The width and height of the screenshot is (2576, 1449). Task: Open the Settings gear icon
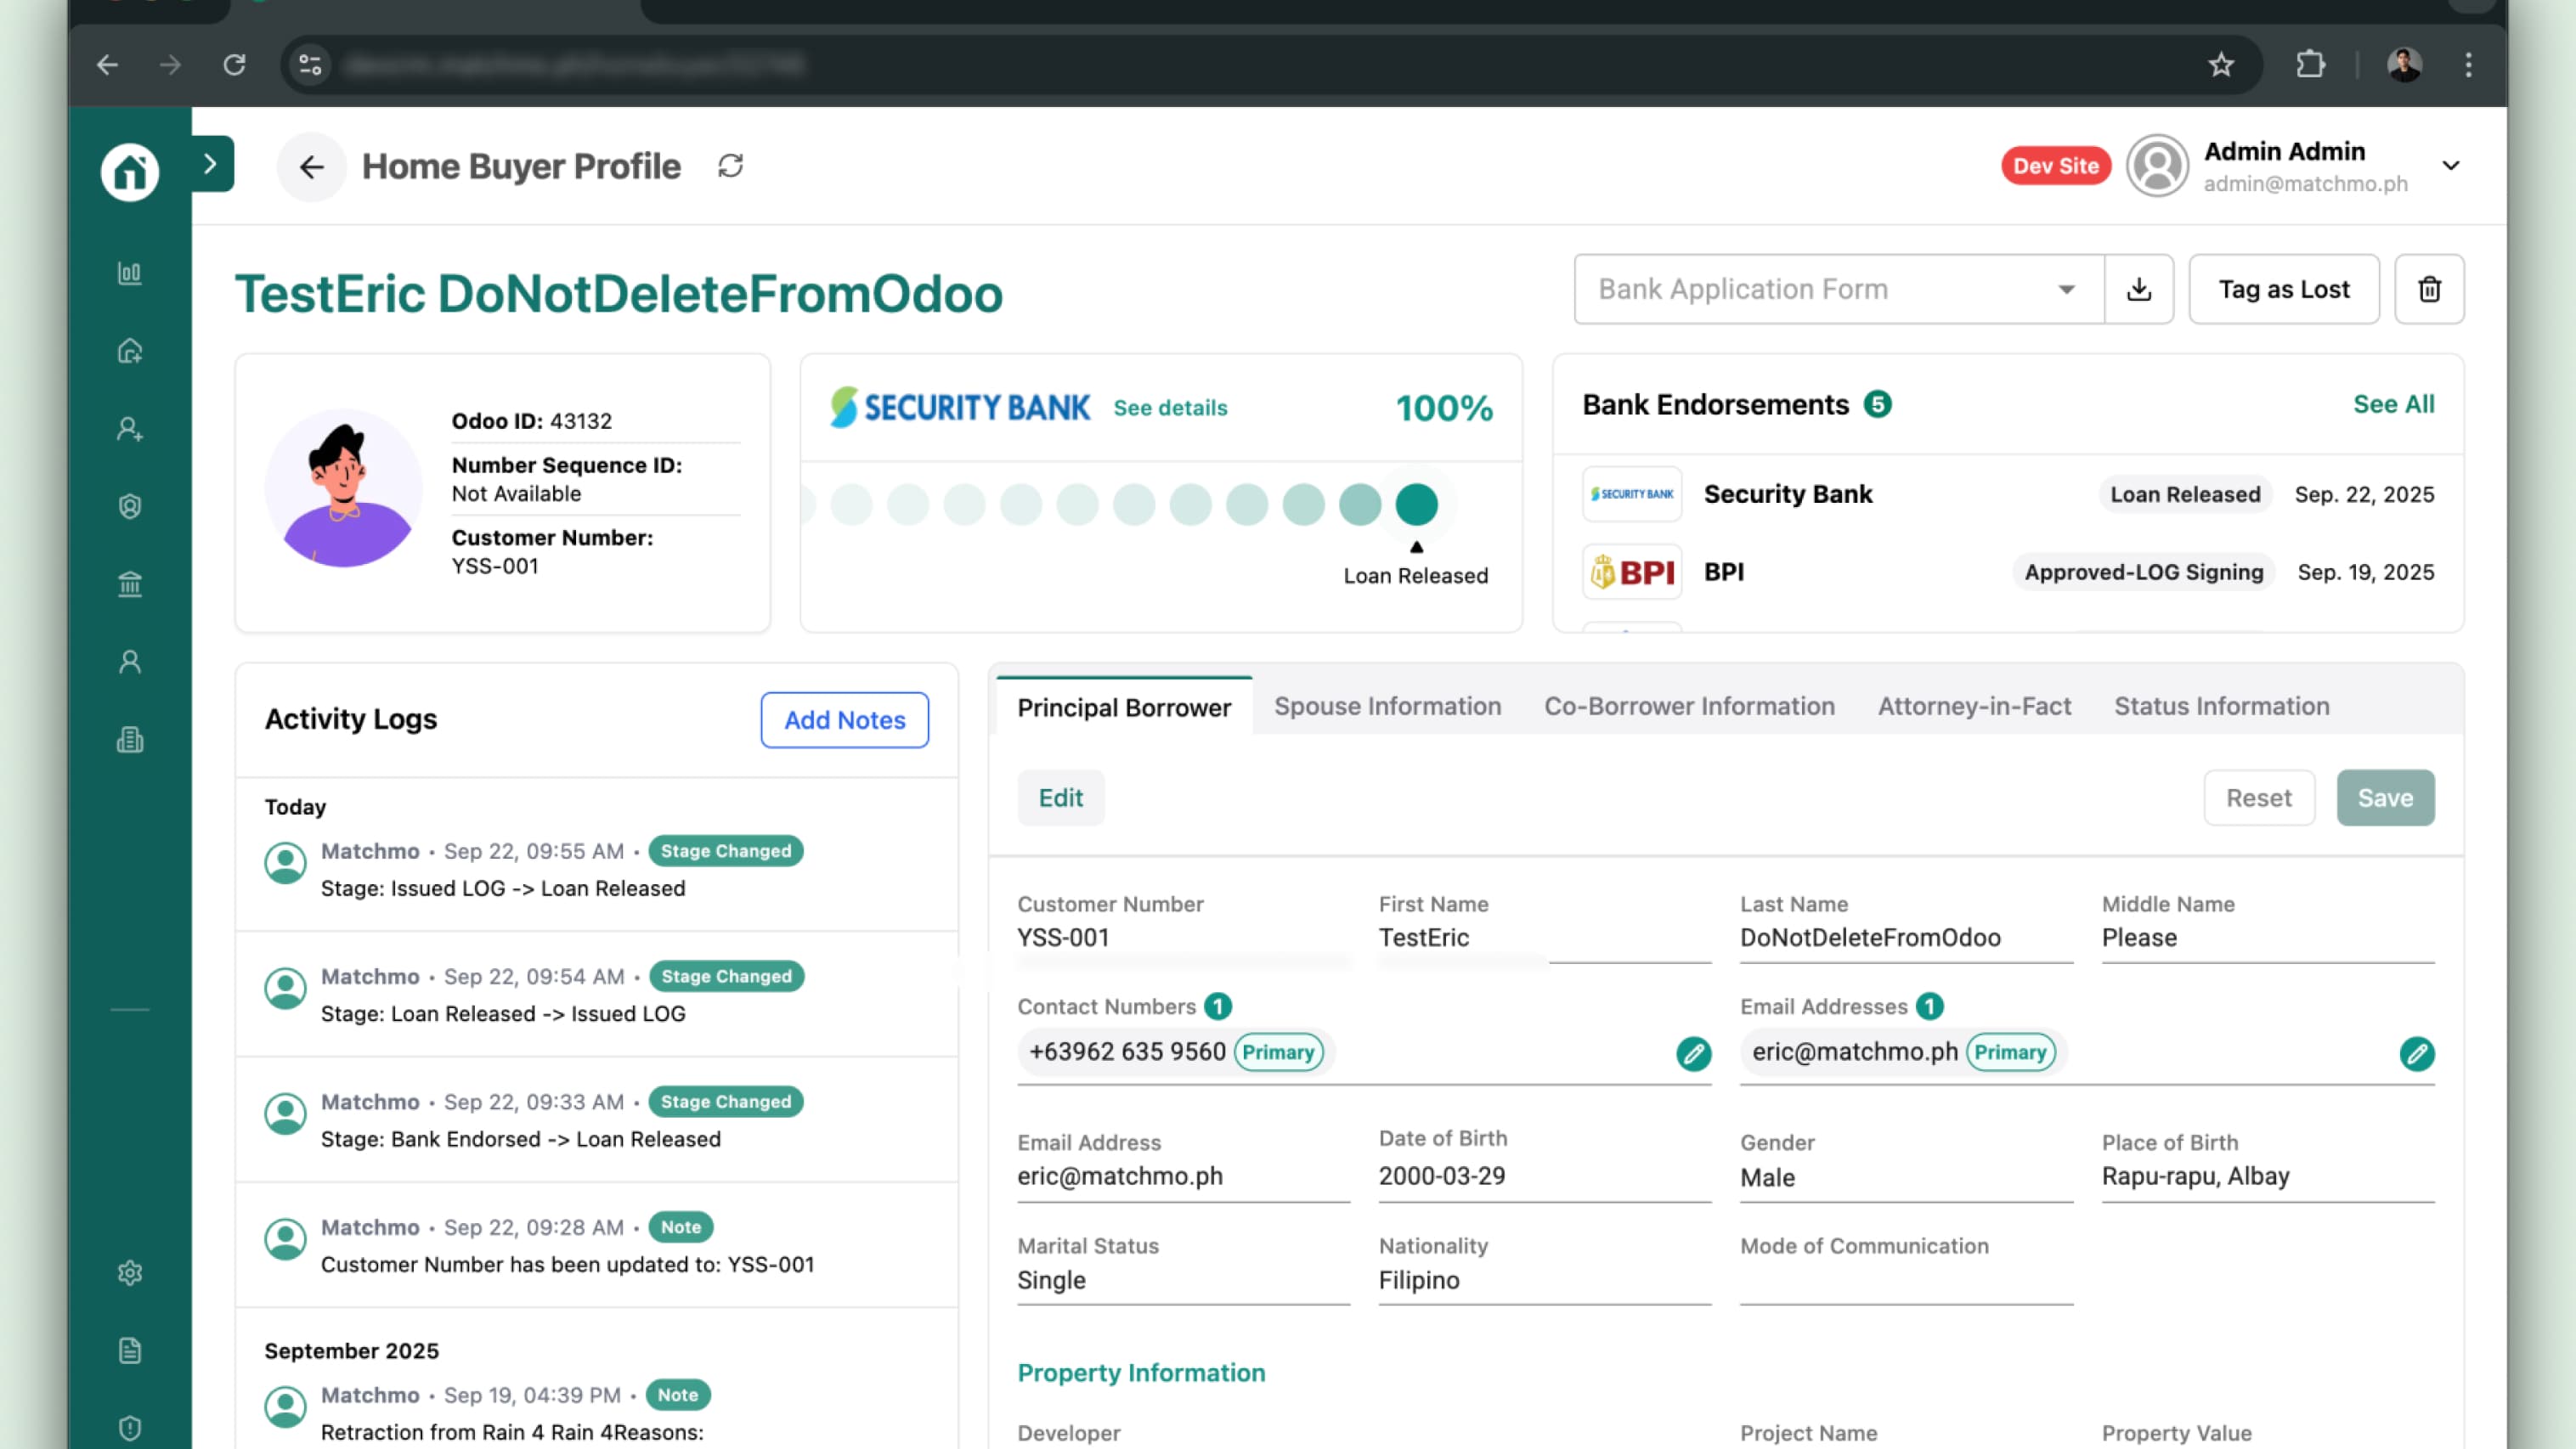tap(130, 1273)
